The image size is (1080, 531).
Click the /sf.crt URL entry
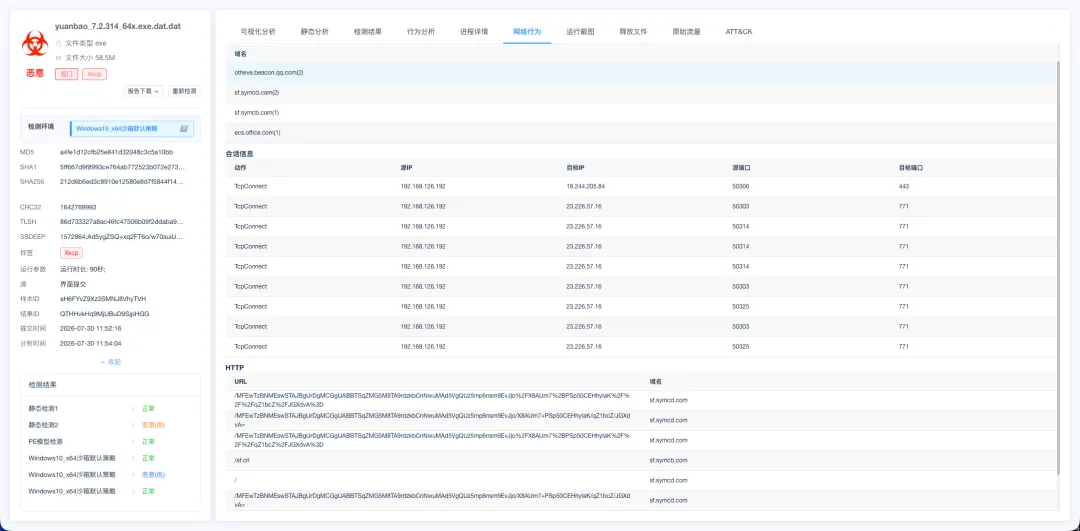click(242, 460)
